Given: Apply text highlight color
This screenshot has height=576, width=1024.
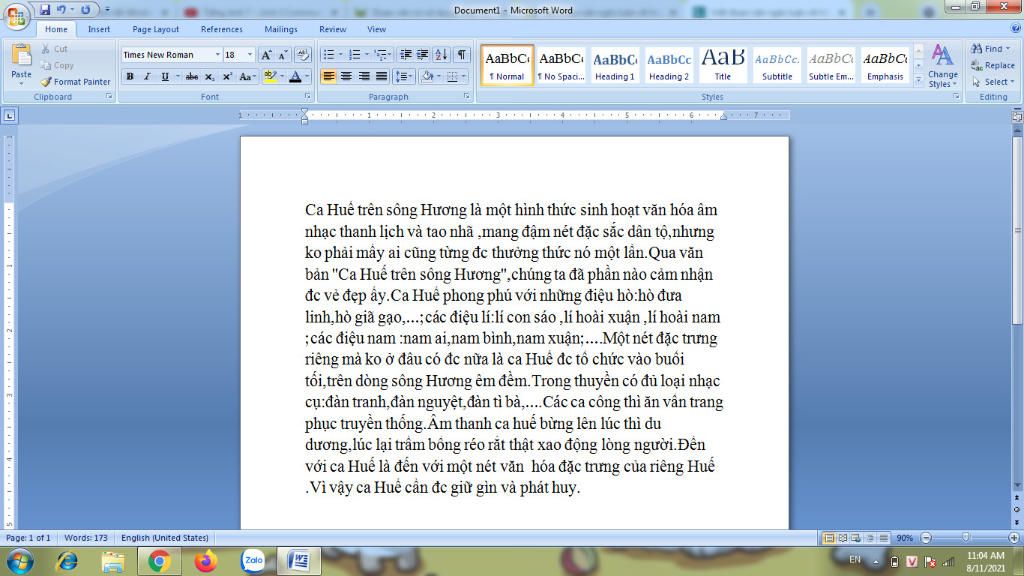Looking at the screenshot, I should tap(270, 76).
